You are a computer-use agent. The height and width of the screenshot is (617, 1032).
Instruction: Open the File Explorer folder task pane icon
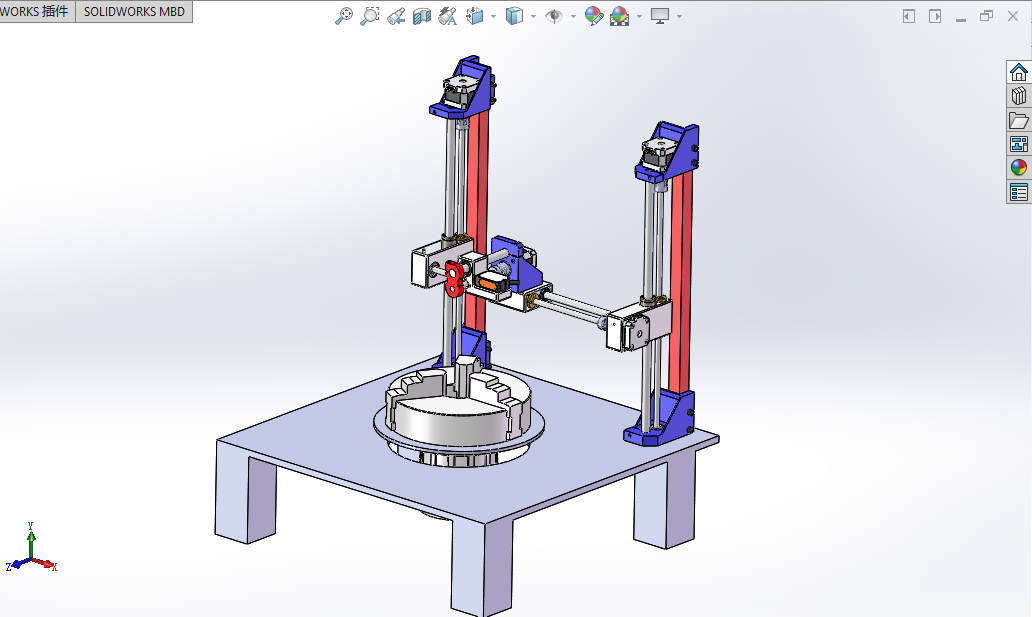[x=1019, y=121]
